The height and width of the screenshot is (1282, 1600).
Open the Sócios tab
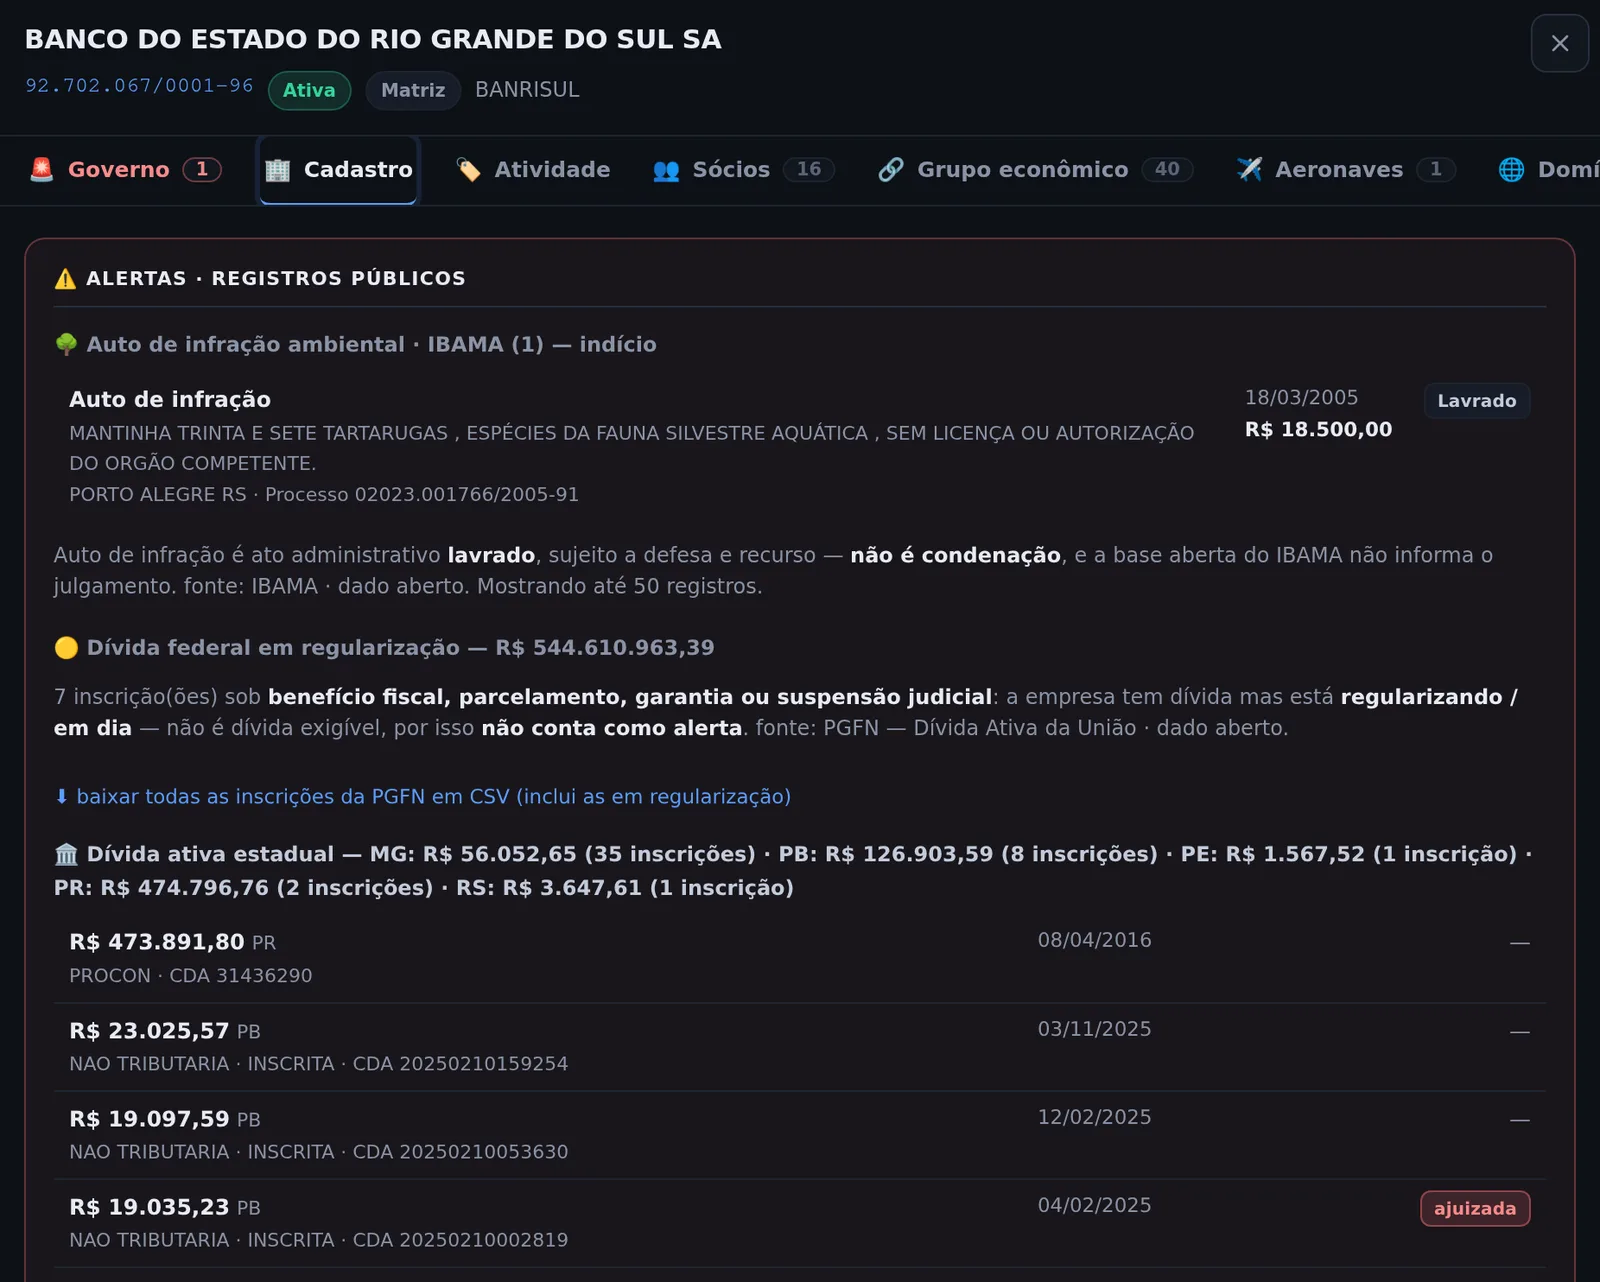click(x=743, y=170)
